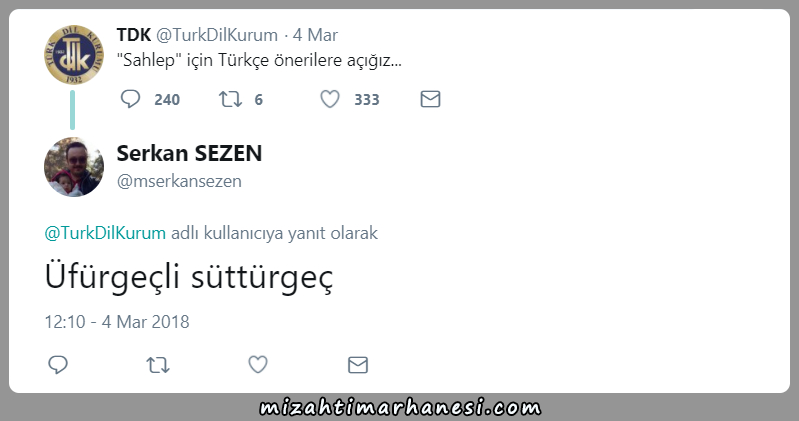Click the 4 Mar date on TDK tweet

(315, 35)
